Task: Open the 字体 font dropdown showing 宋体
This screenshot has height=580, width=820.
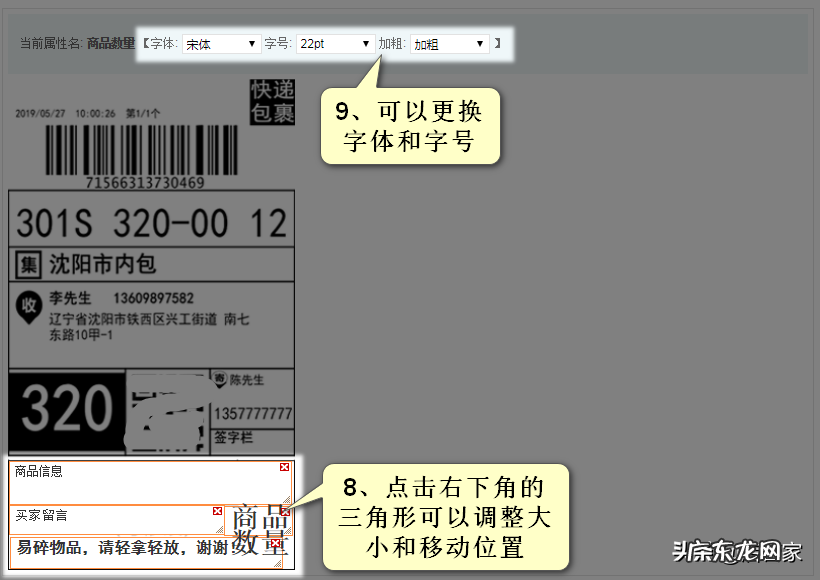Action: coord(220,44)
